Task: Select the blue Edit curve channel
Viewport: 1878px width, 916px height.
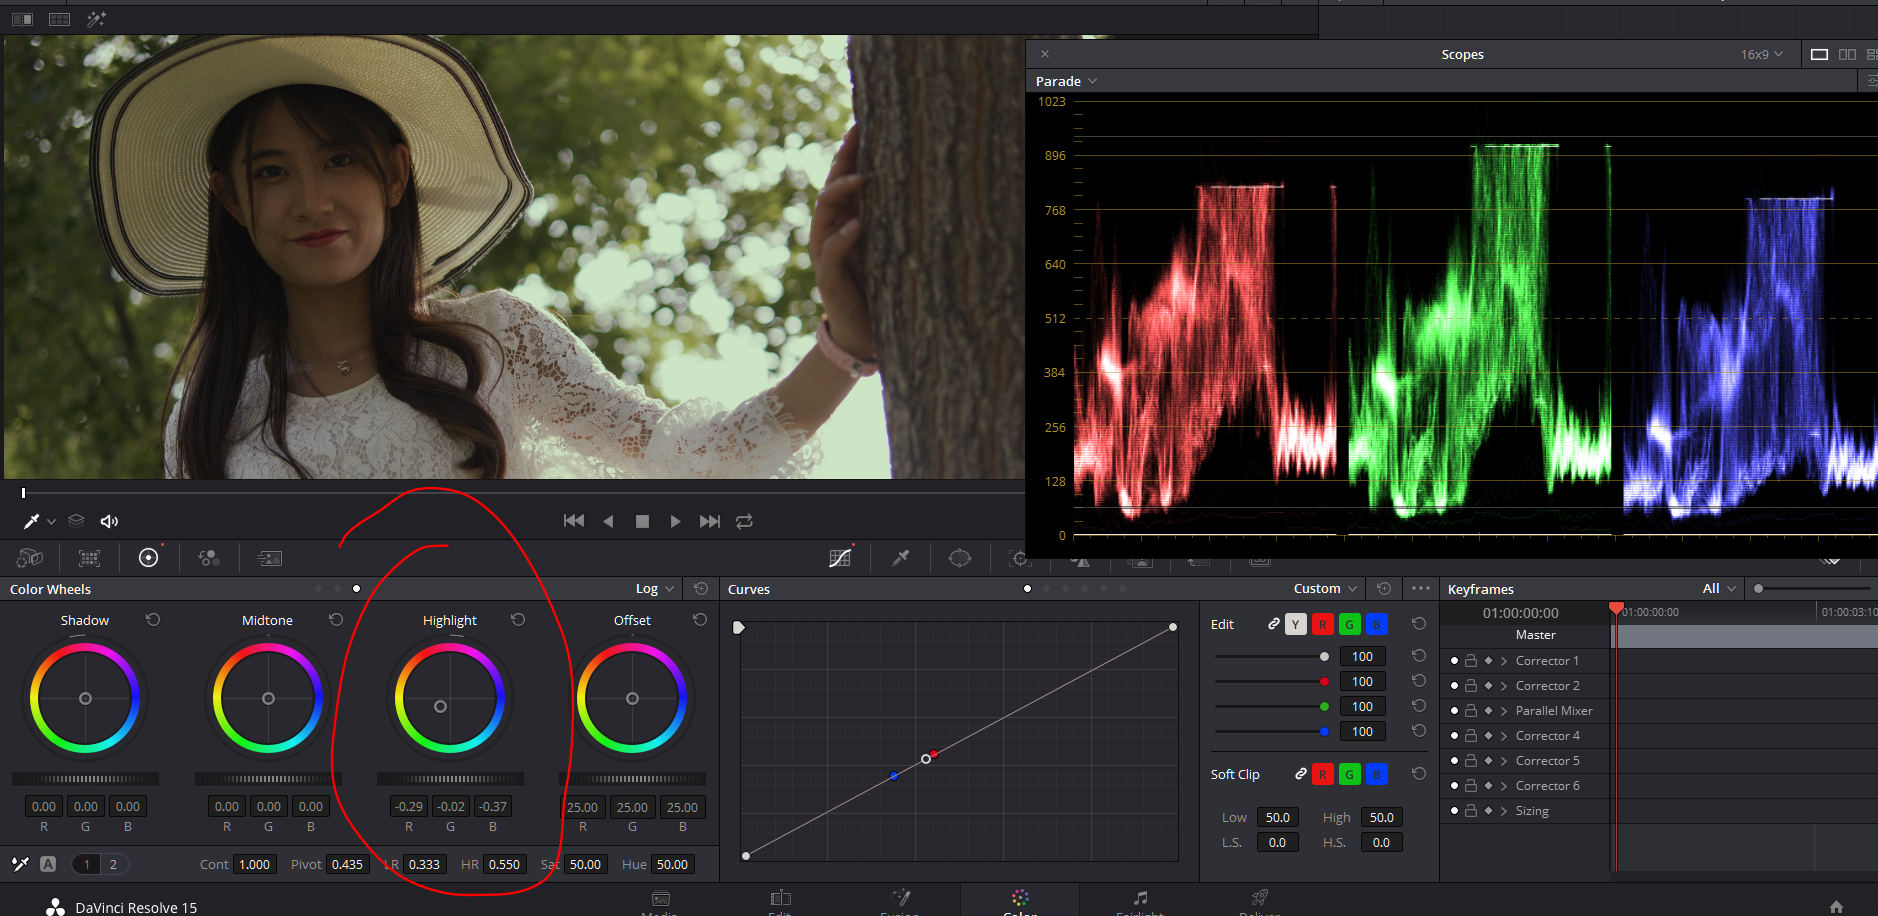Action: click(1377, 625)
